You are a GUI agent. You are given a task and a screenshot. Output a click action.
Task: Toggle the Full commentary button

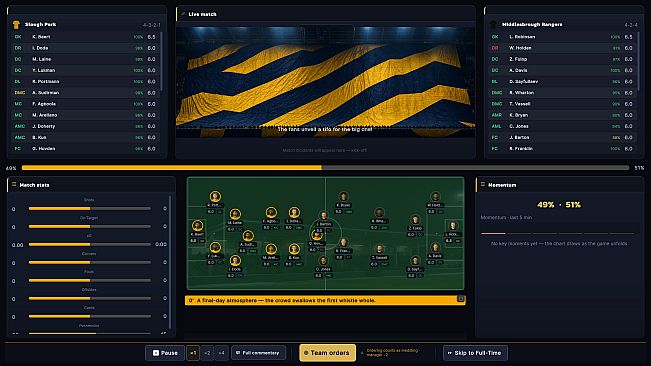tap(258, 353)
